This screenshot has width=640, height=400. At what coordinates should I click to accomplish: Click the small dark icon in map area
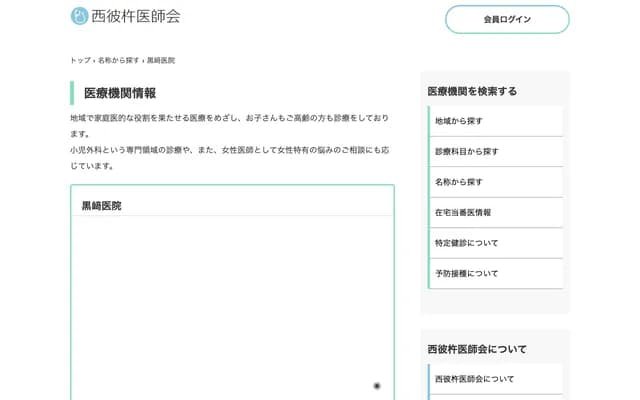[x=377, y=385]
